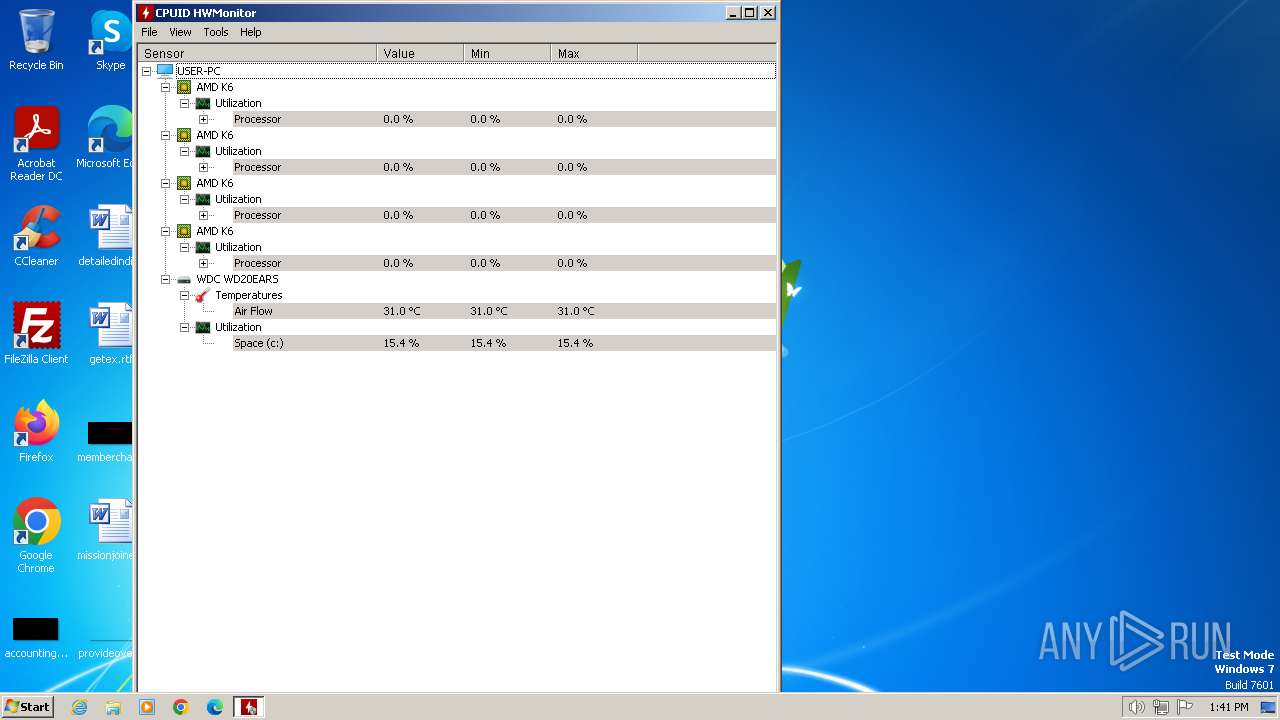Select the WDC WD20EARS label
This screenshot has height=720, width=1280.
pos(237,279)
